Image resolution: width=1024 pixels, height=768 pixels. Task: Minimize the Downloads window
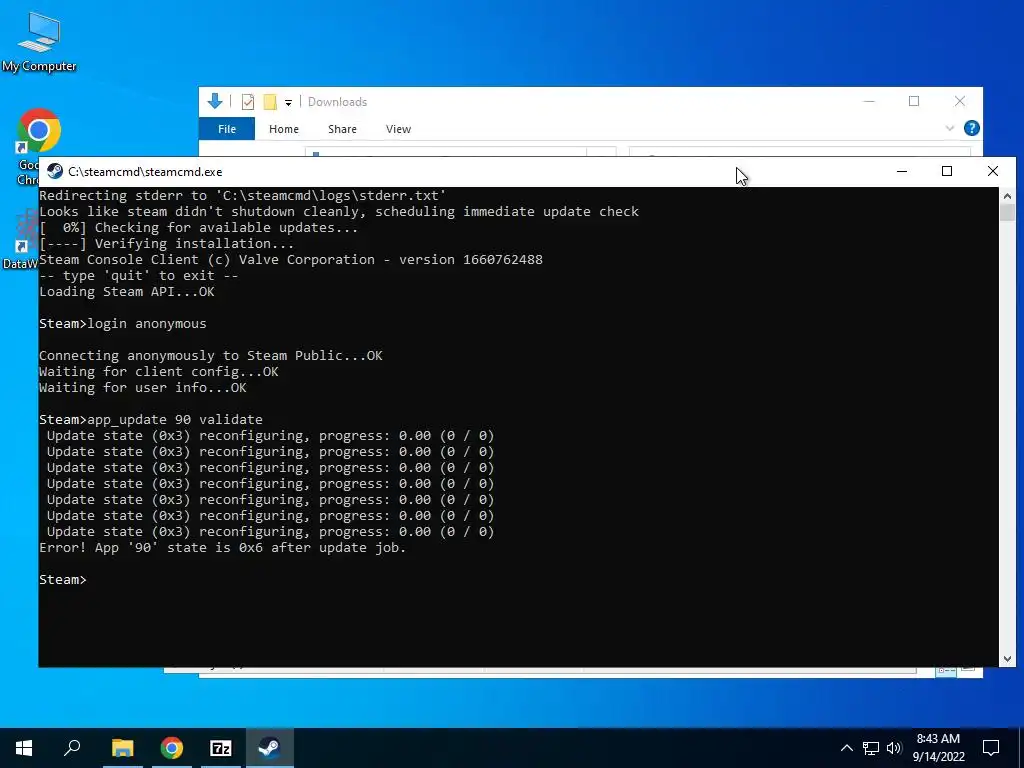(x=869, y=101)
